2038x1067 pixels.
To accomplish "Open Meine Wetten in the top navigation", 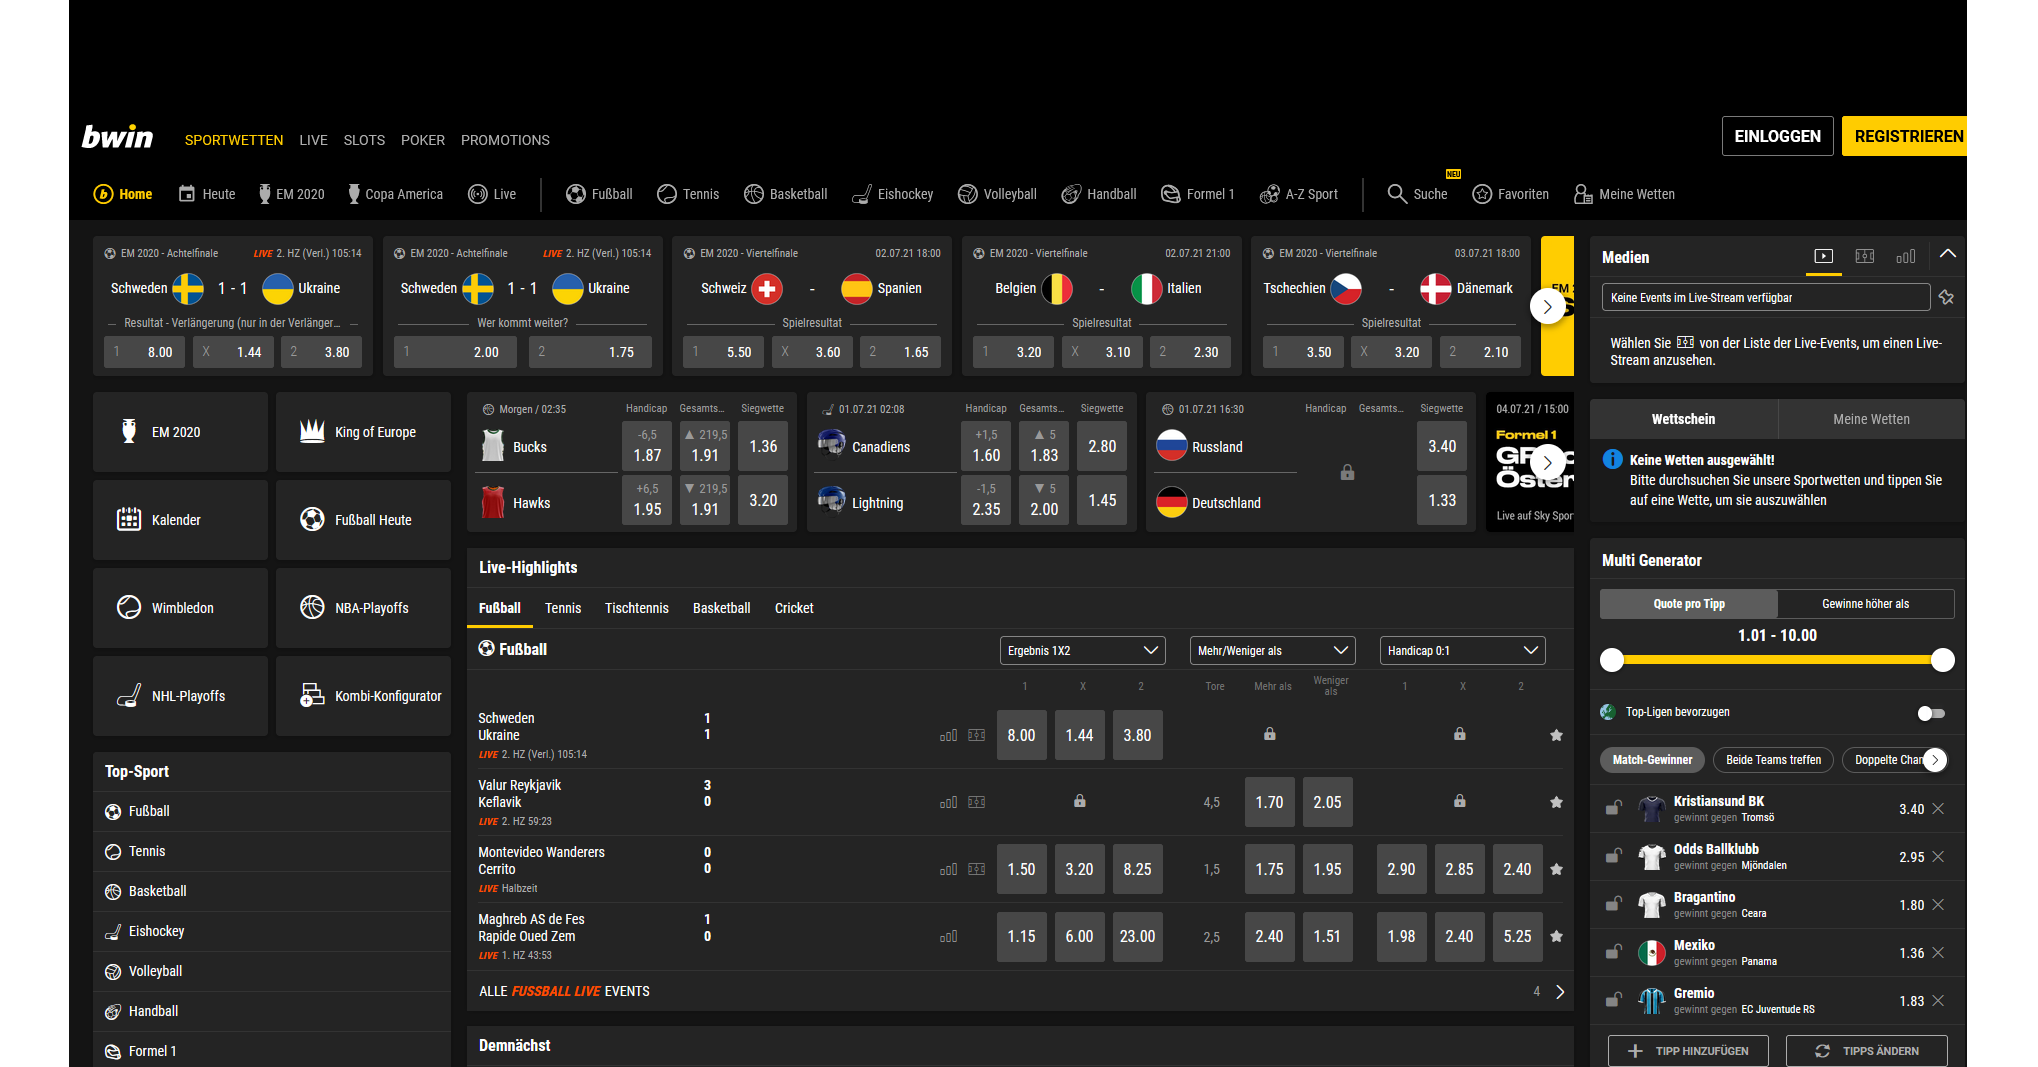I will (x=1624, y=194).
